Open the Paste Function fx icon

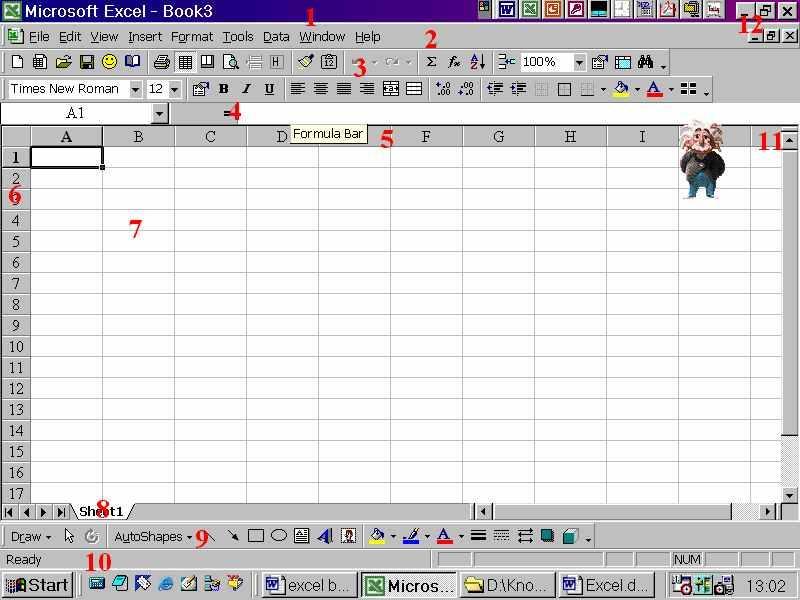[454, 62]
